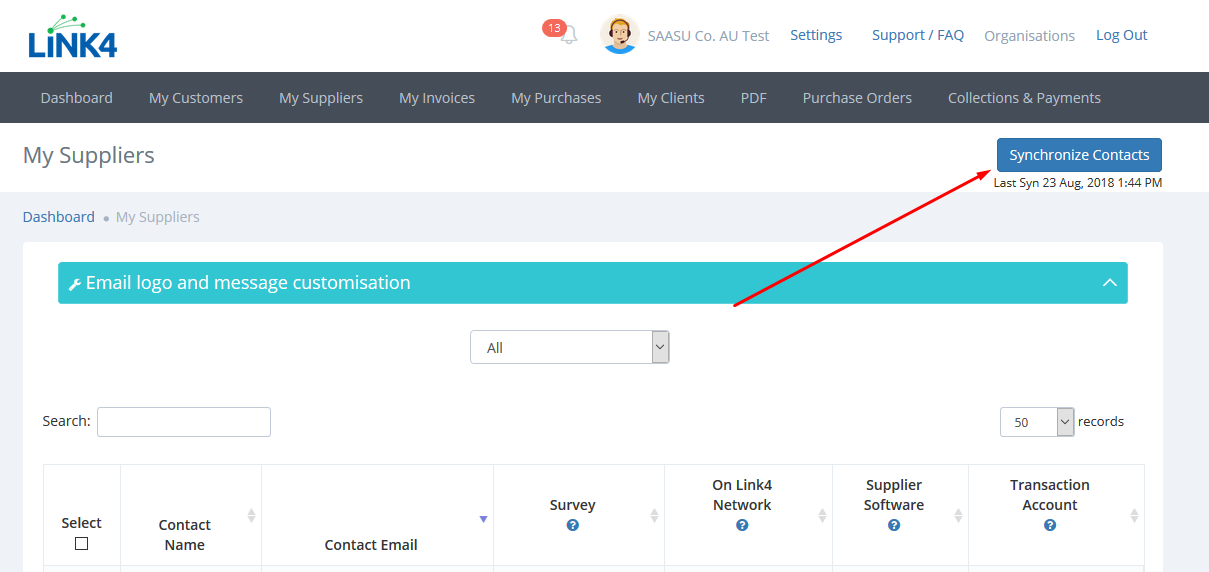Go to My Customers in navigation
Screen dimensions: 1209x572
point(196,98)
